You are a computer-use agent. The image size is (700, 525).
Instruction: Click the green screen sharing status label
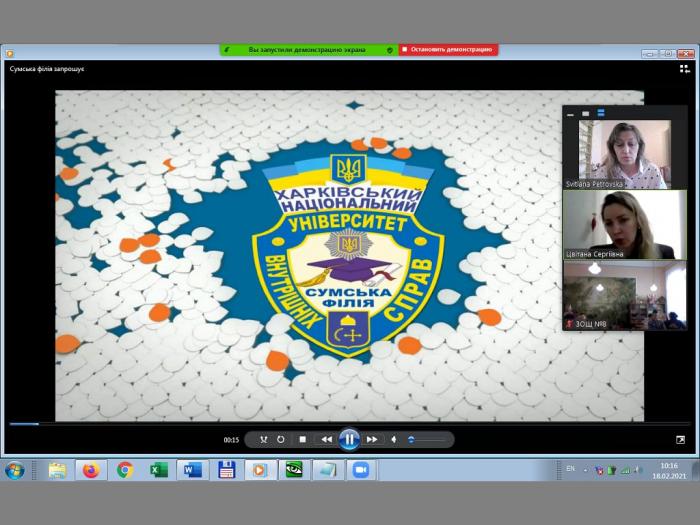307,49
